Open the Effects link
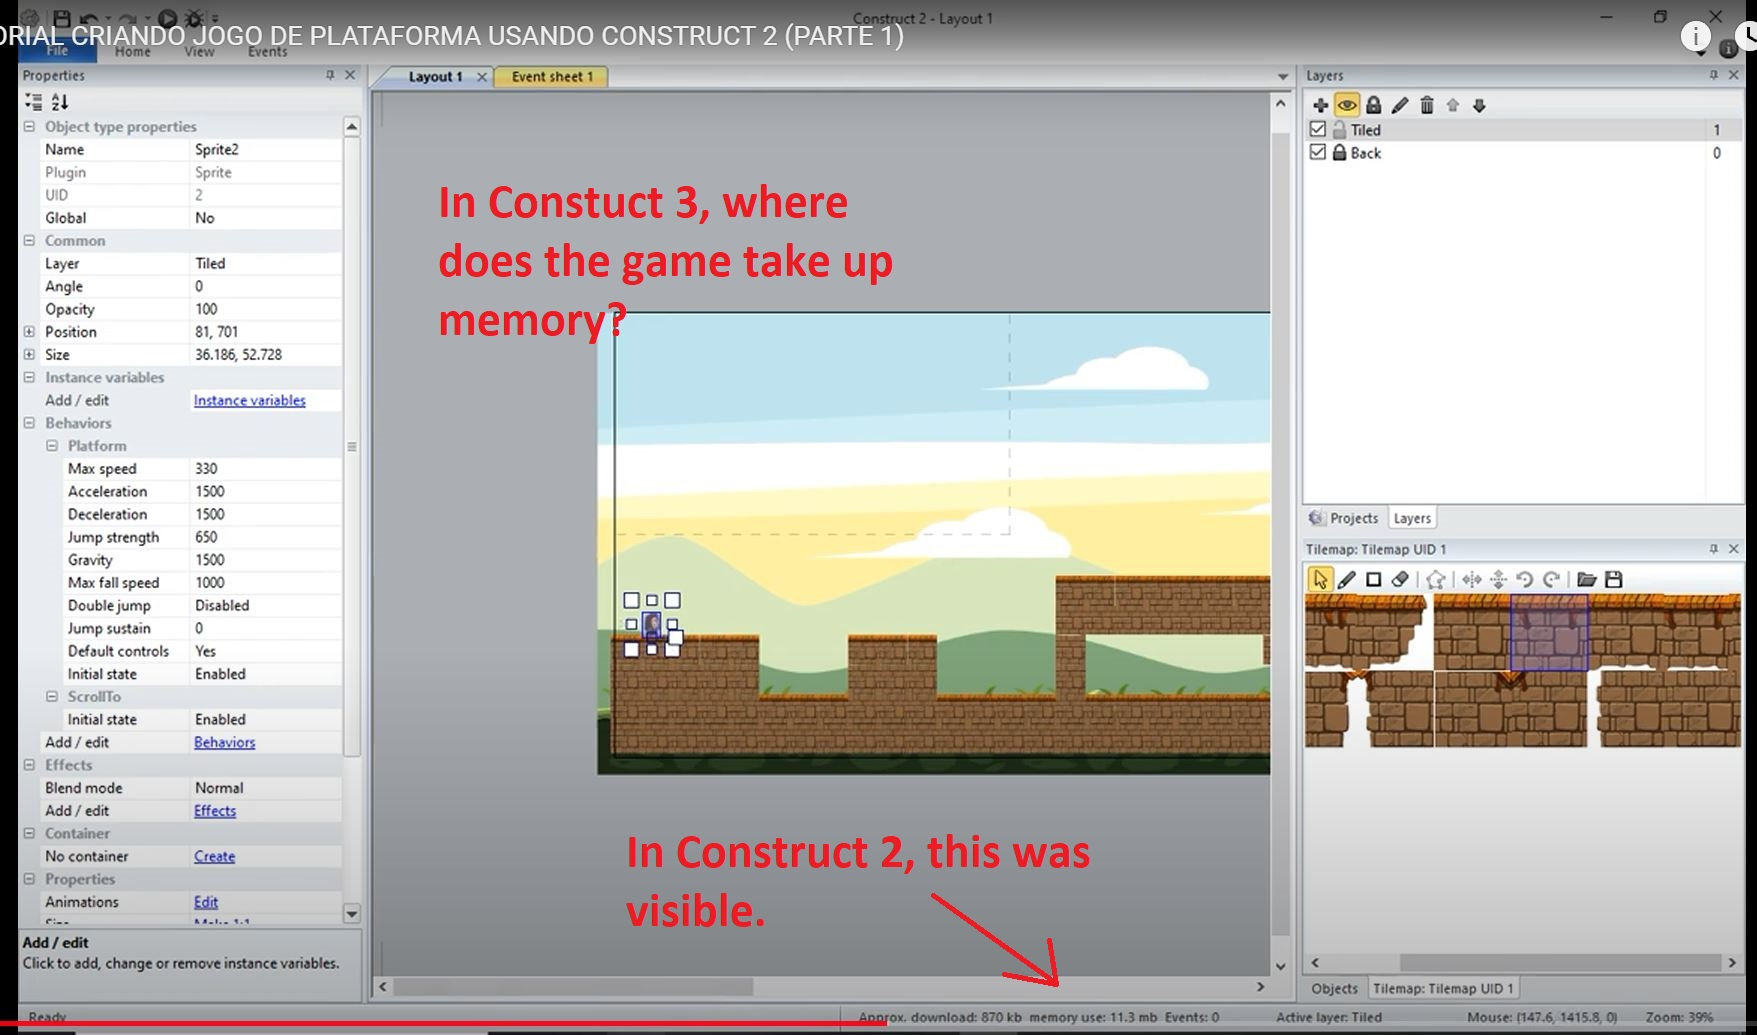Image resolution: width=1757 pixels, height=1035 pixels. pyautogui.click(x=215, y=810)
